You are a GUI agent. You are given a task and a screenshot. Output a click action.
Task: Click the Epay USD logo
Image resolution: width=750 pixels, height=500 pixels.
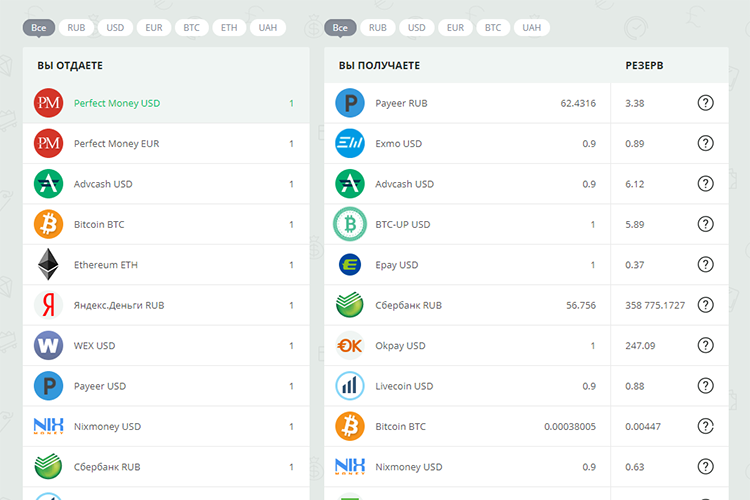(350, 265)
